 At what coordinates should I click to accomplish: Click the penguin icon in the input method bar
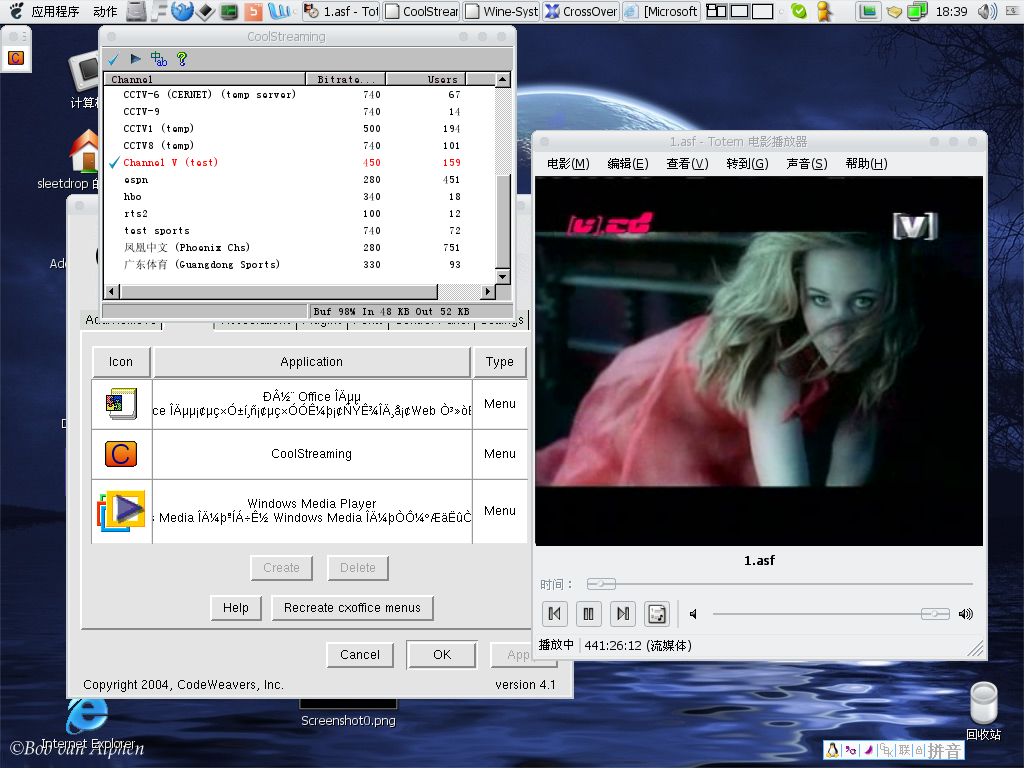click(x=833, y=750)
